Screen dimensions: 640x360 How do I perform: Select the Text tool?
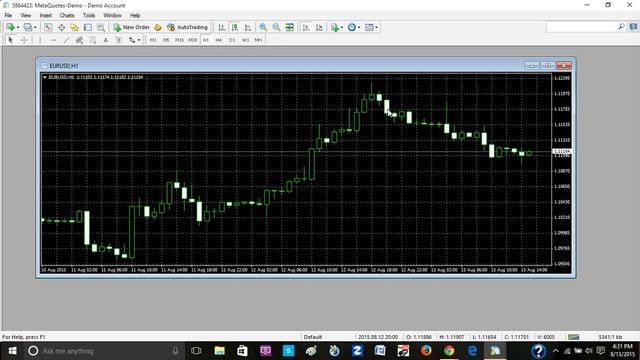tap(106, 40)
